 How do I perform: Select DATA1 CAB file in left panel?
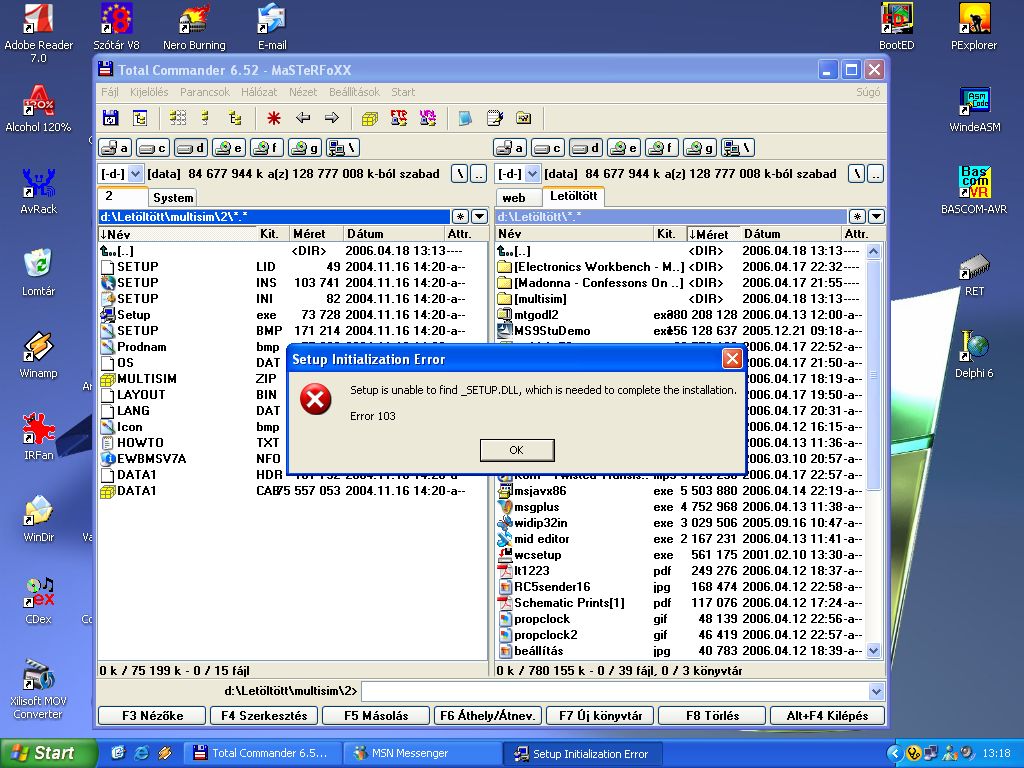(x=293, y=491)
